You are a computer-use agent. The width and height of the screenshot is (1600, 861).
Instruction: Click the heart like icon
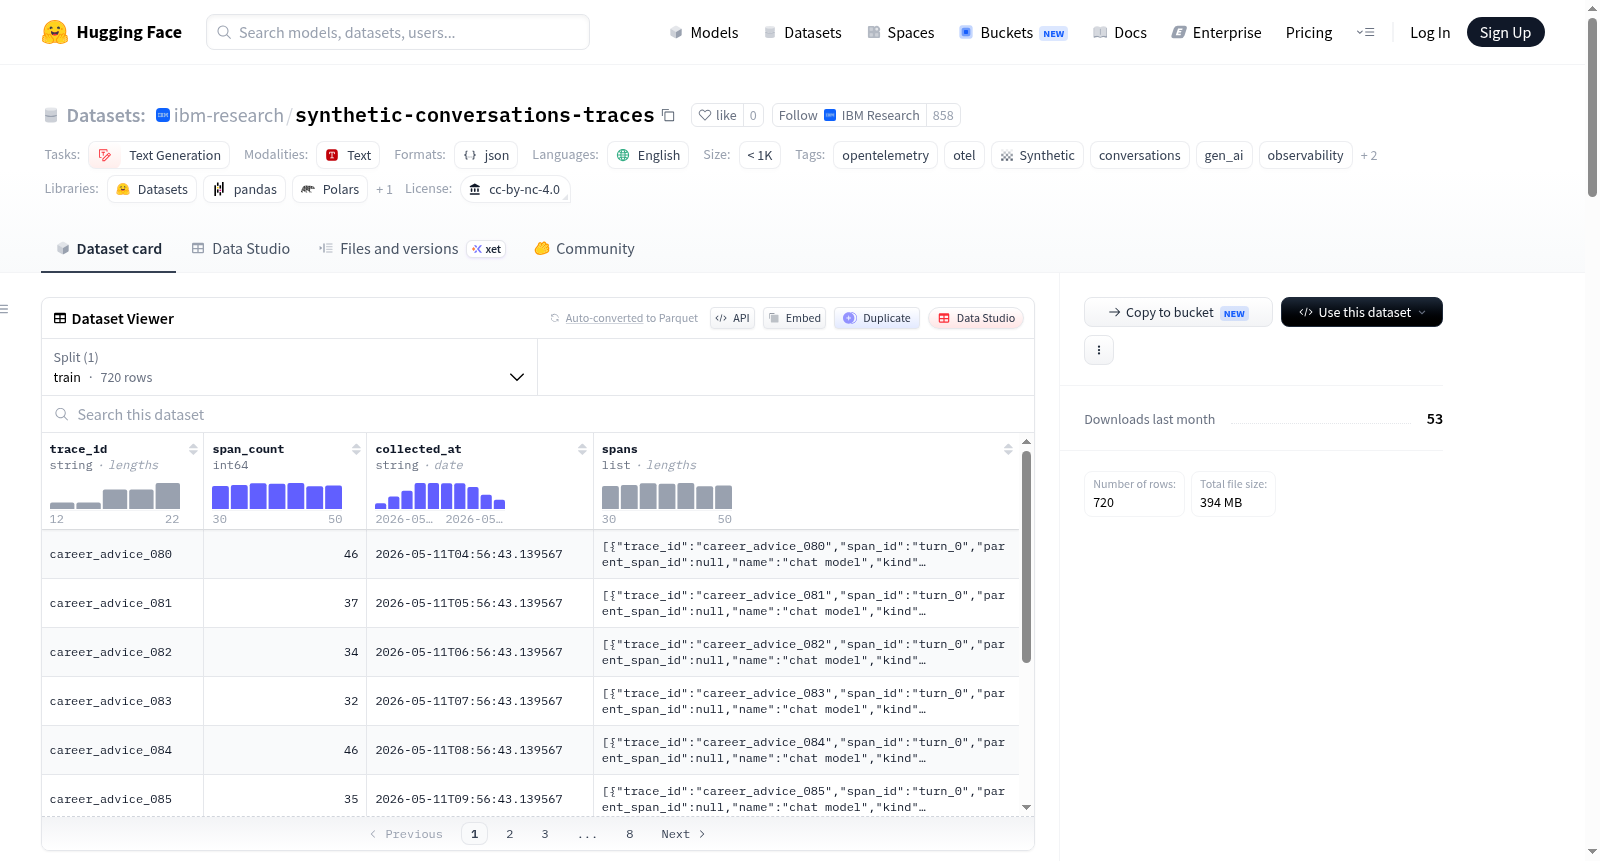704,115
